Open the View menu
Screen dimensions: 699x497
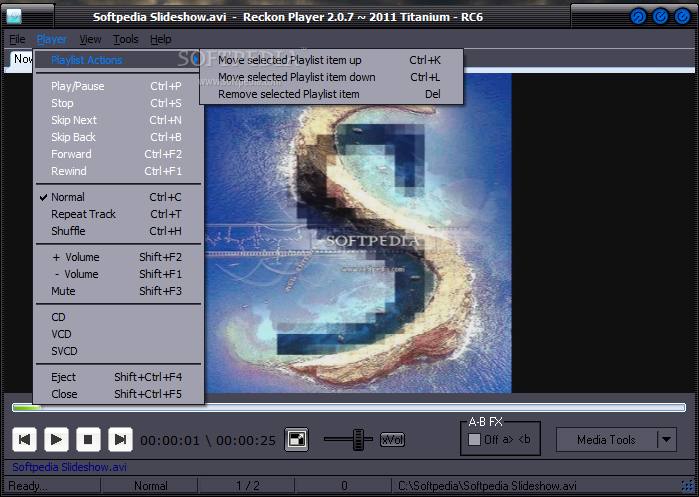[90, 39]
